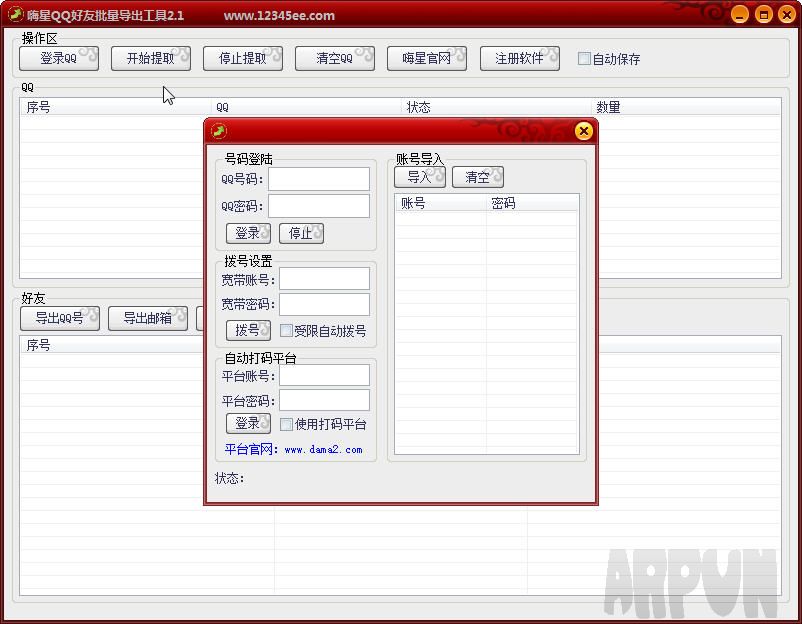Click the 登录QQ button in the main window
The image size is (802, 624).
tap(59, 58)
